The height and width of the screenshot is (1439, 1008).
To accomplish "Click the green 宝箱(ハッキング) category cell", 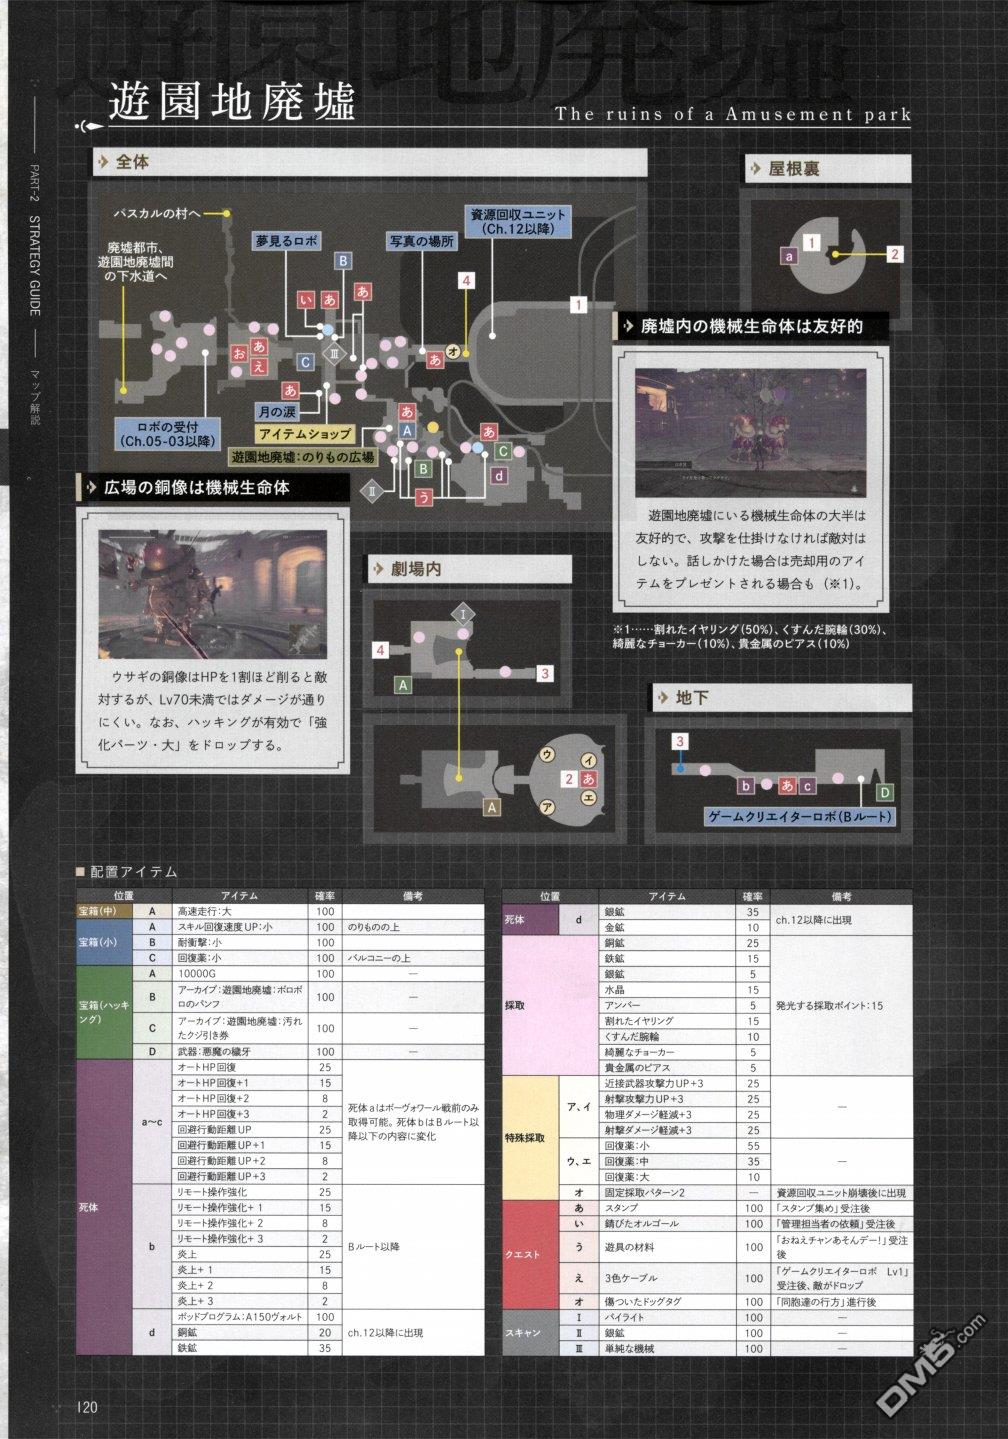I will point(104,1011).
